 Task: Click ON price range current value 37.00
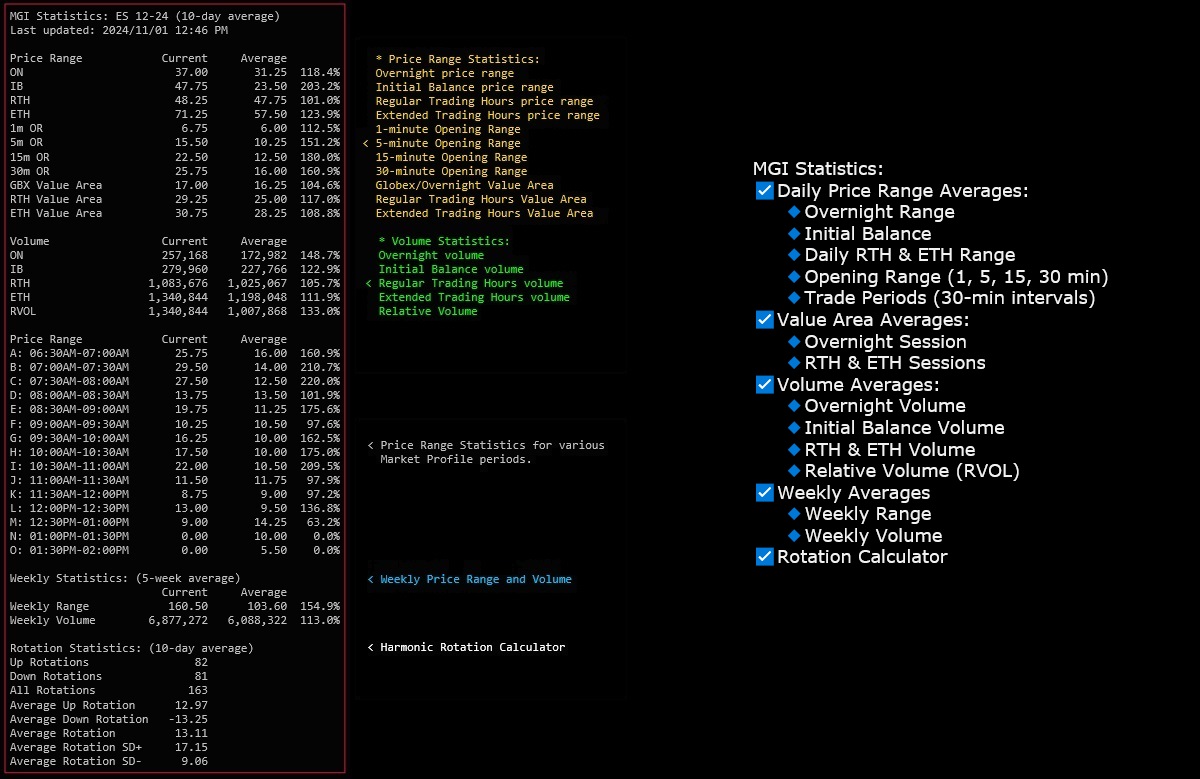point(191,72)
